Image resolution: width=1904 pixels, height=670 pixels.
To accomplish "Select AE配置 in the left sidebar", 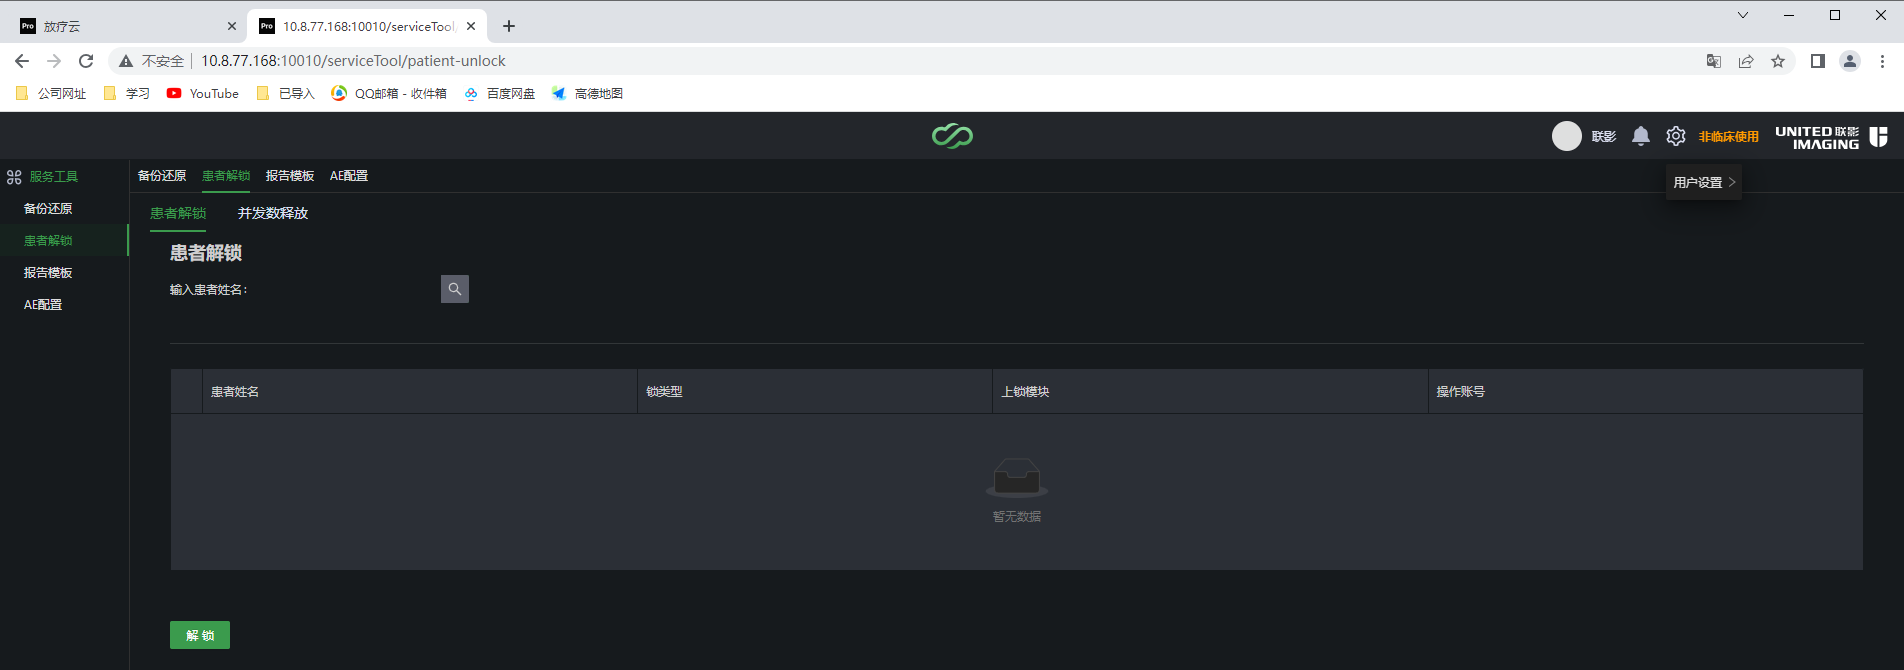I will click(43, 305).
